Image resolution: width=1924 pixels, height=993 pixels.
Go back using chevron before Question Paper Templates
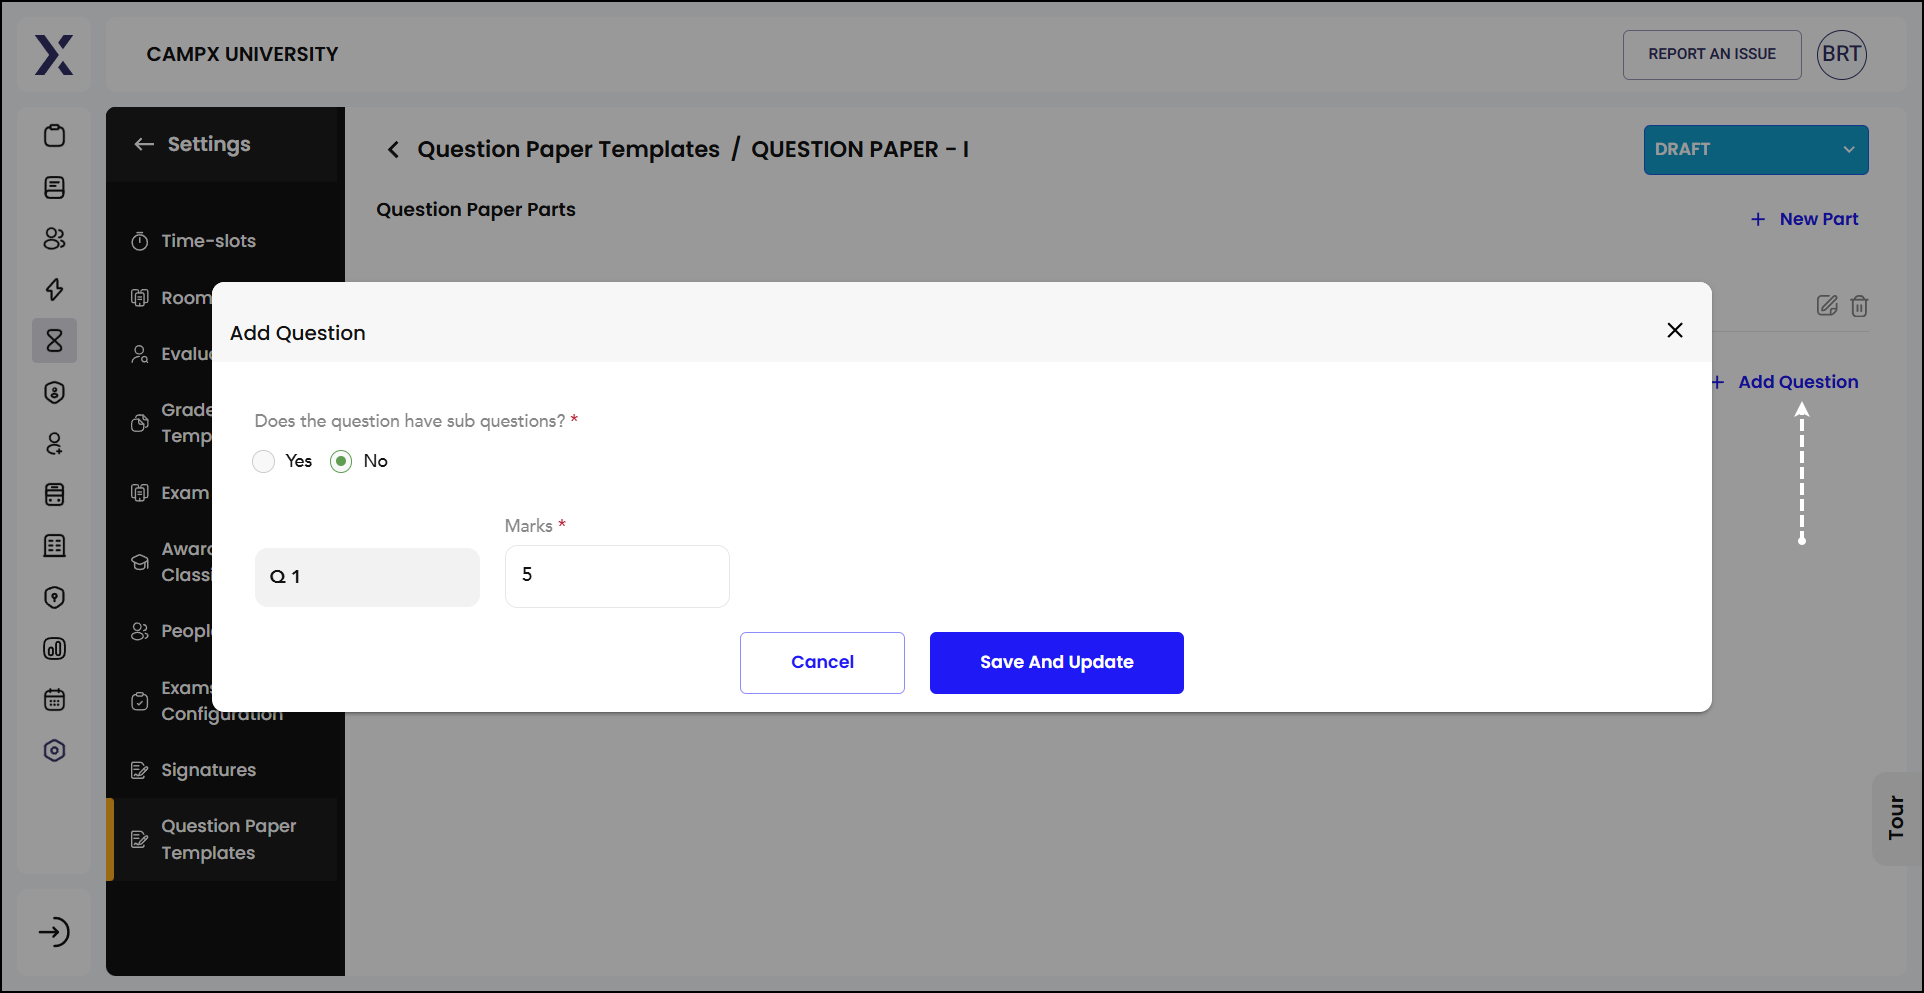tap(393, 149)
